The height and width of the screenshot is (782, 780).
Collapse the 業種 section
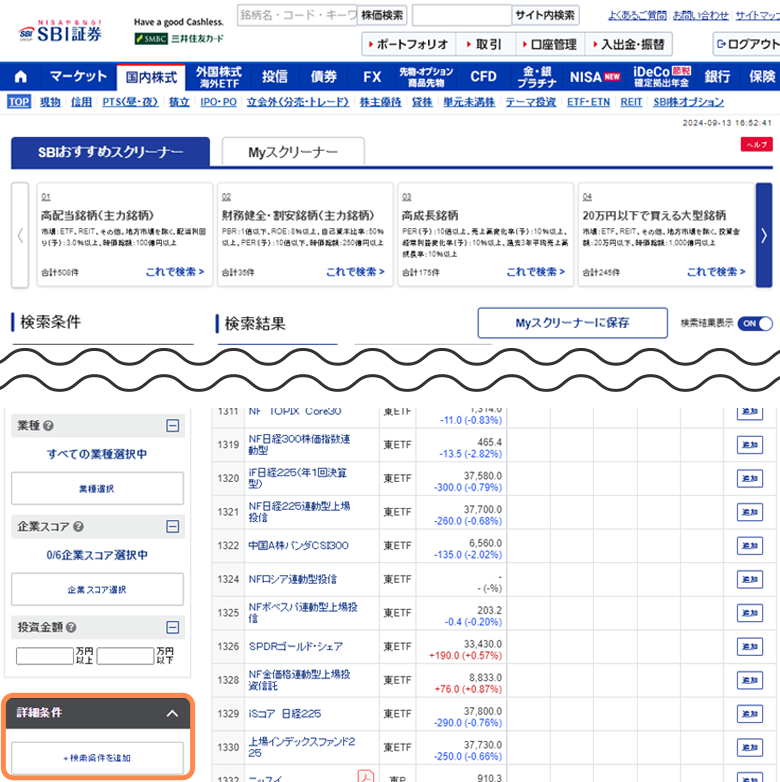pyautogui.click(x=173, y=425)
